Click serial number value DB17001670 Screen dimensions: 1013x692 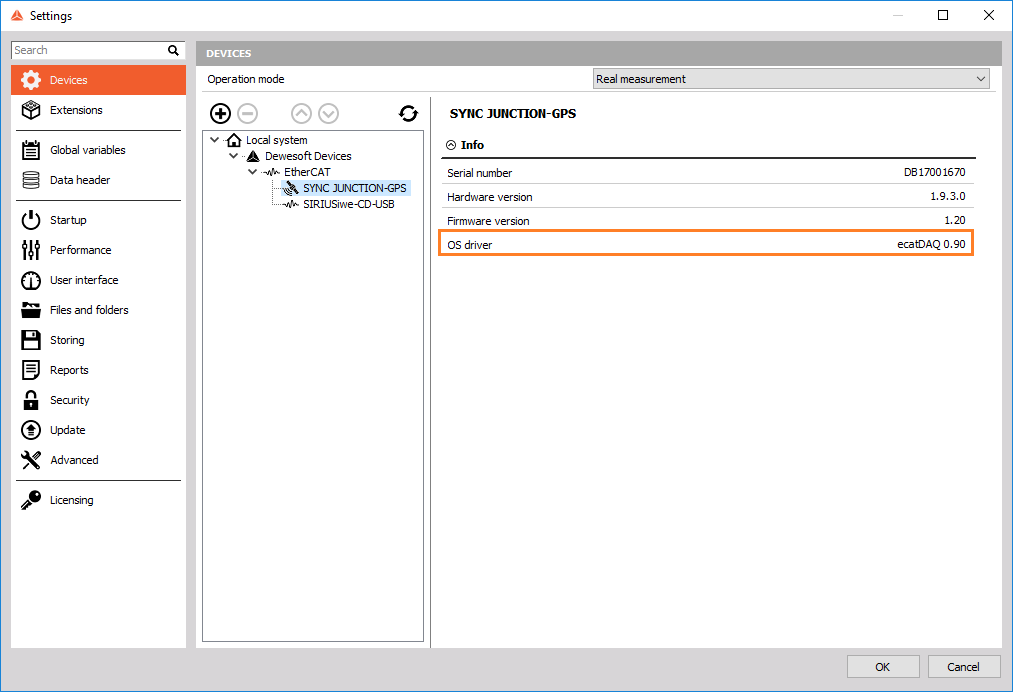pos(934,173)
